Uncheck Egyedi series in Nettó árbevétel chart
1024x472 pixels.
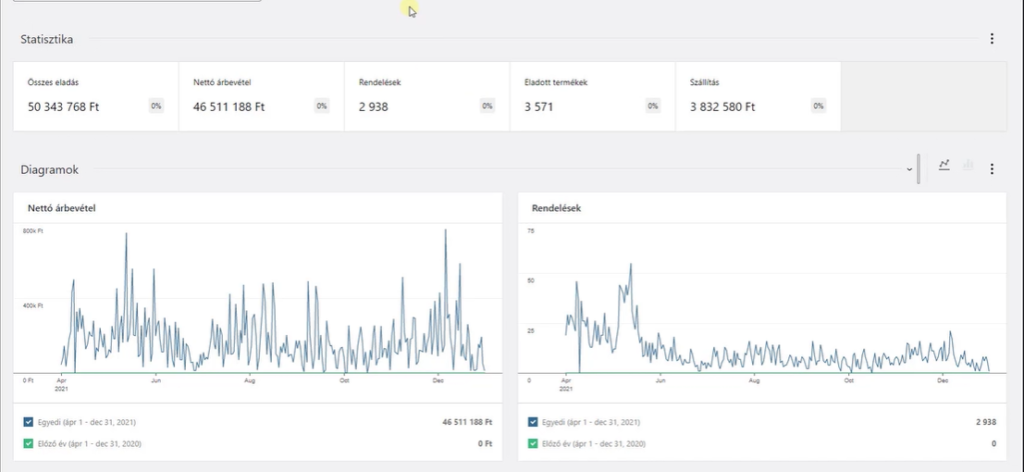coord(32,423)
